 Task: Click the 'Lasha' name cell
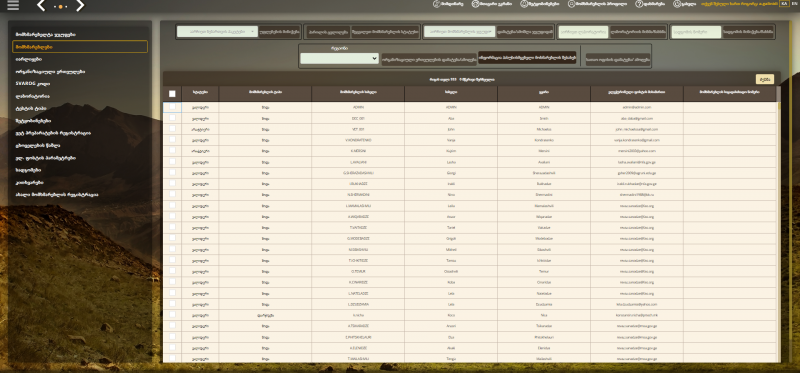(x=451, y=162)
